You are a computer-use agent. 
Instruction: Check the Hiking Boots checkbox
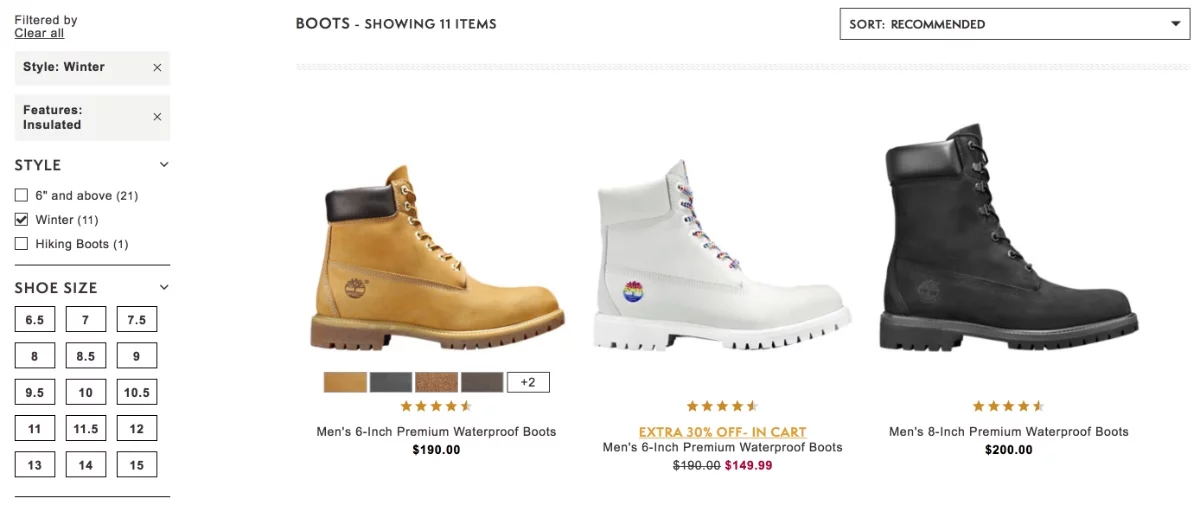(21, 243)
